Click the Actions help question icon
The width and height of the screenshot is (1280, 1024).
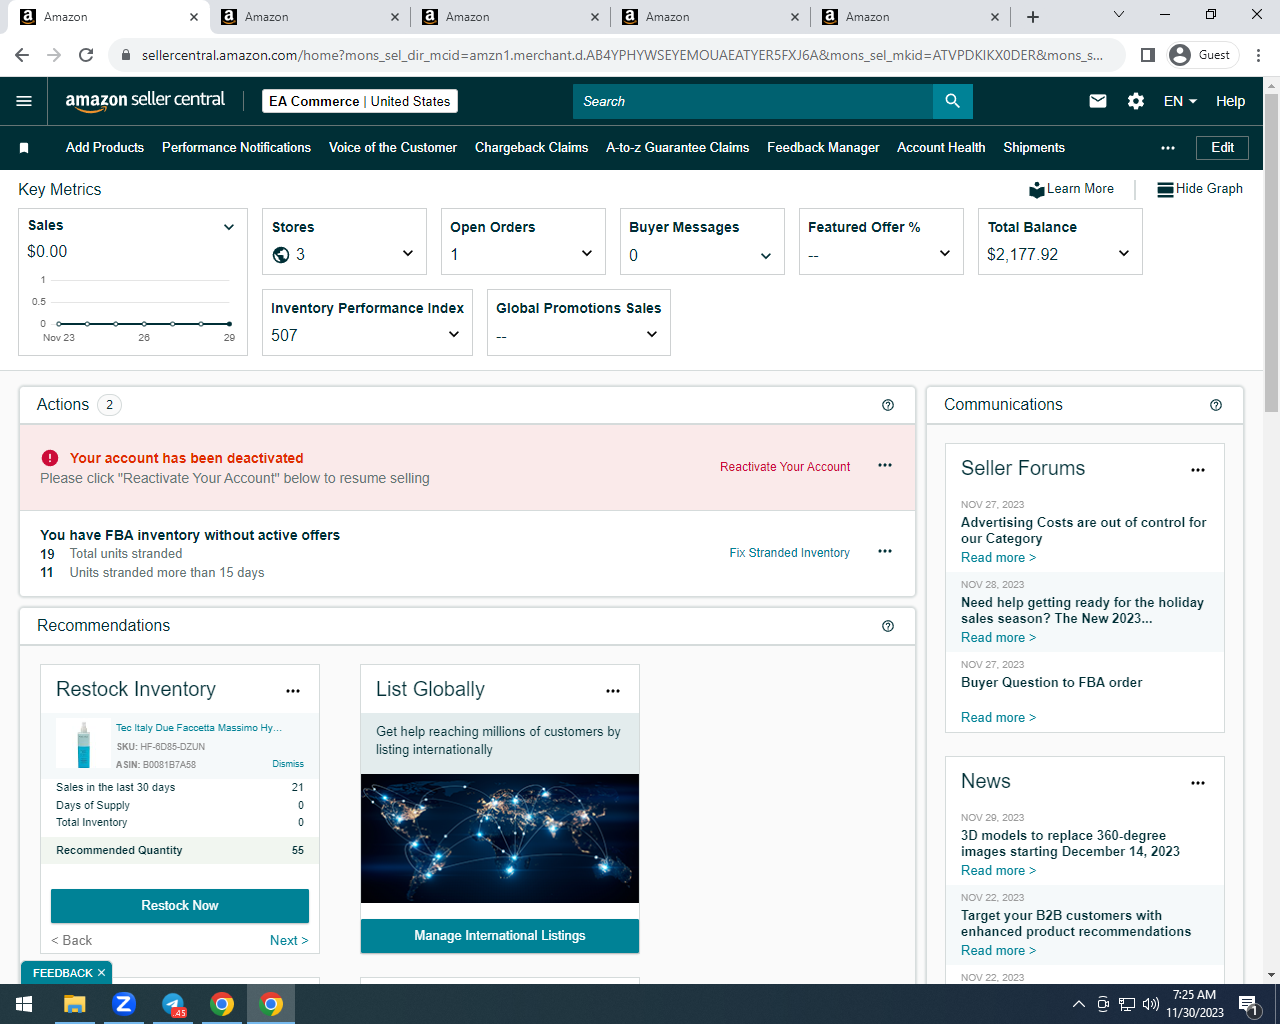[x=888, y=405]
